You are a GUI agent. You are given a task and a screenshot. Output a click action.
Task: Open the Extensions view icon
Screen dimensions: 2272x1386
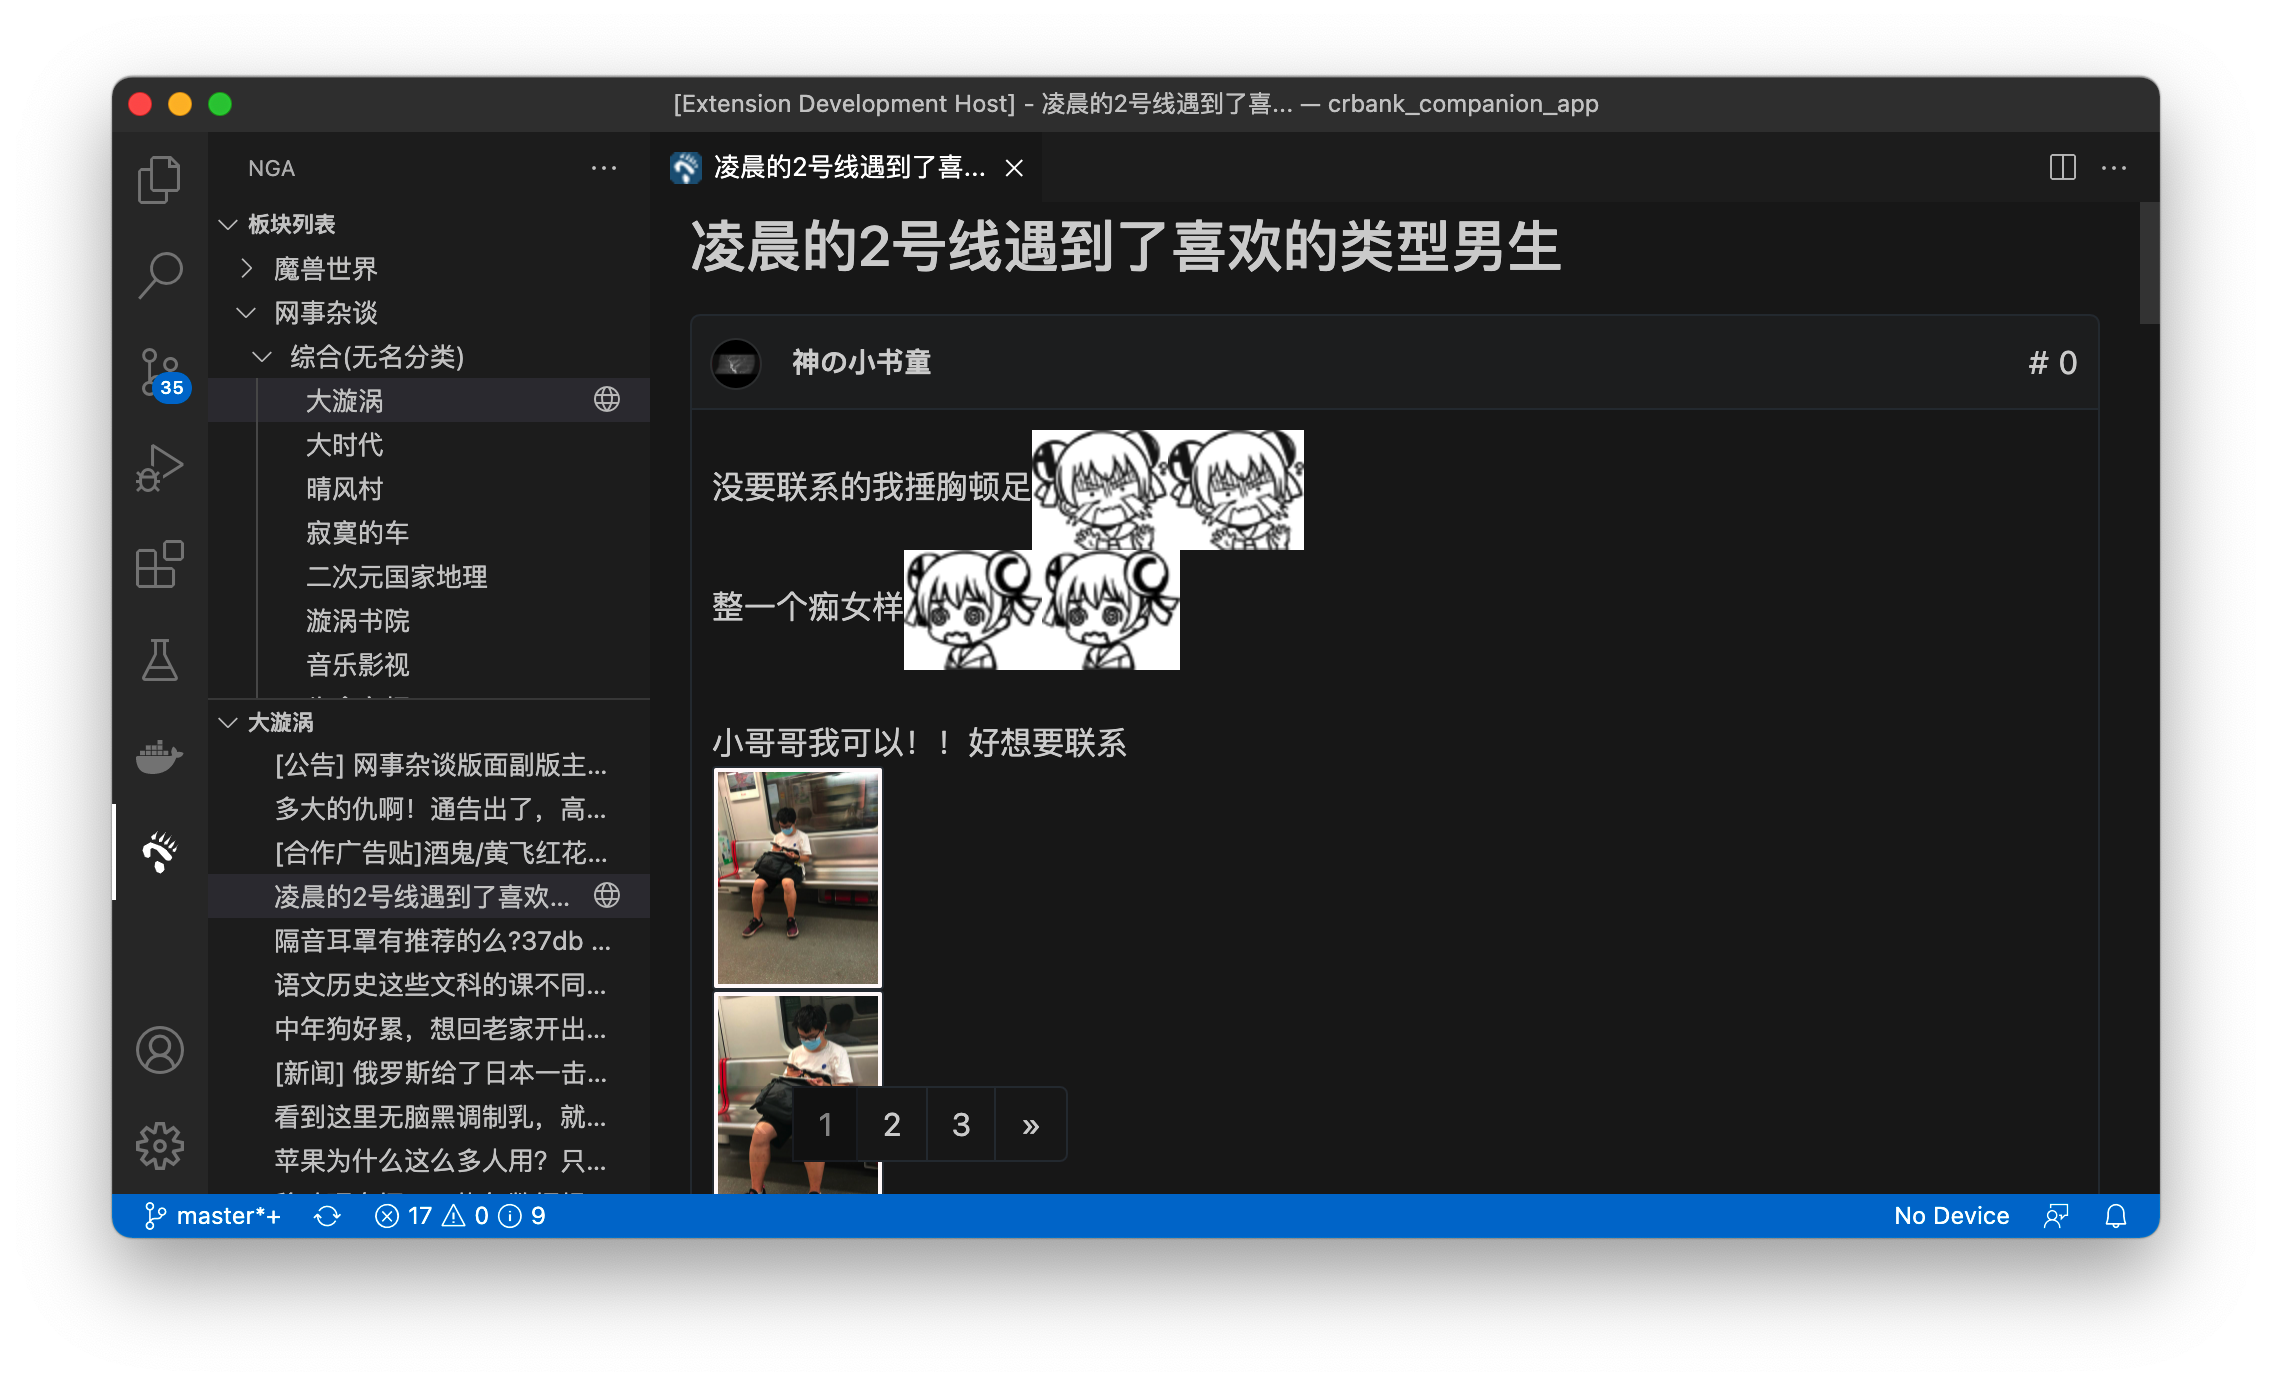[x=159, y=564]
